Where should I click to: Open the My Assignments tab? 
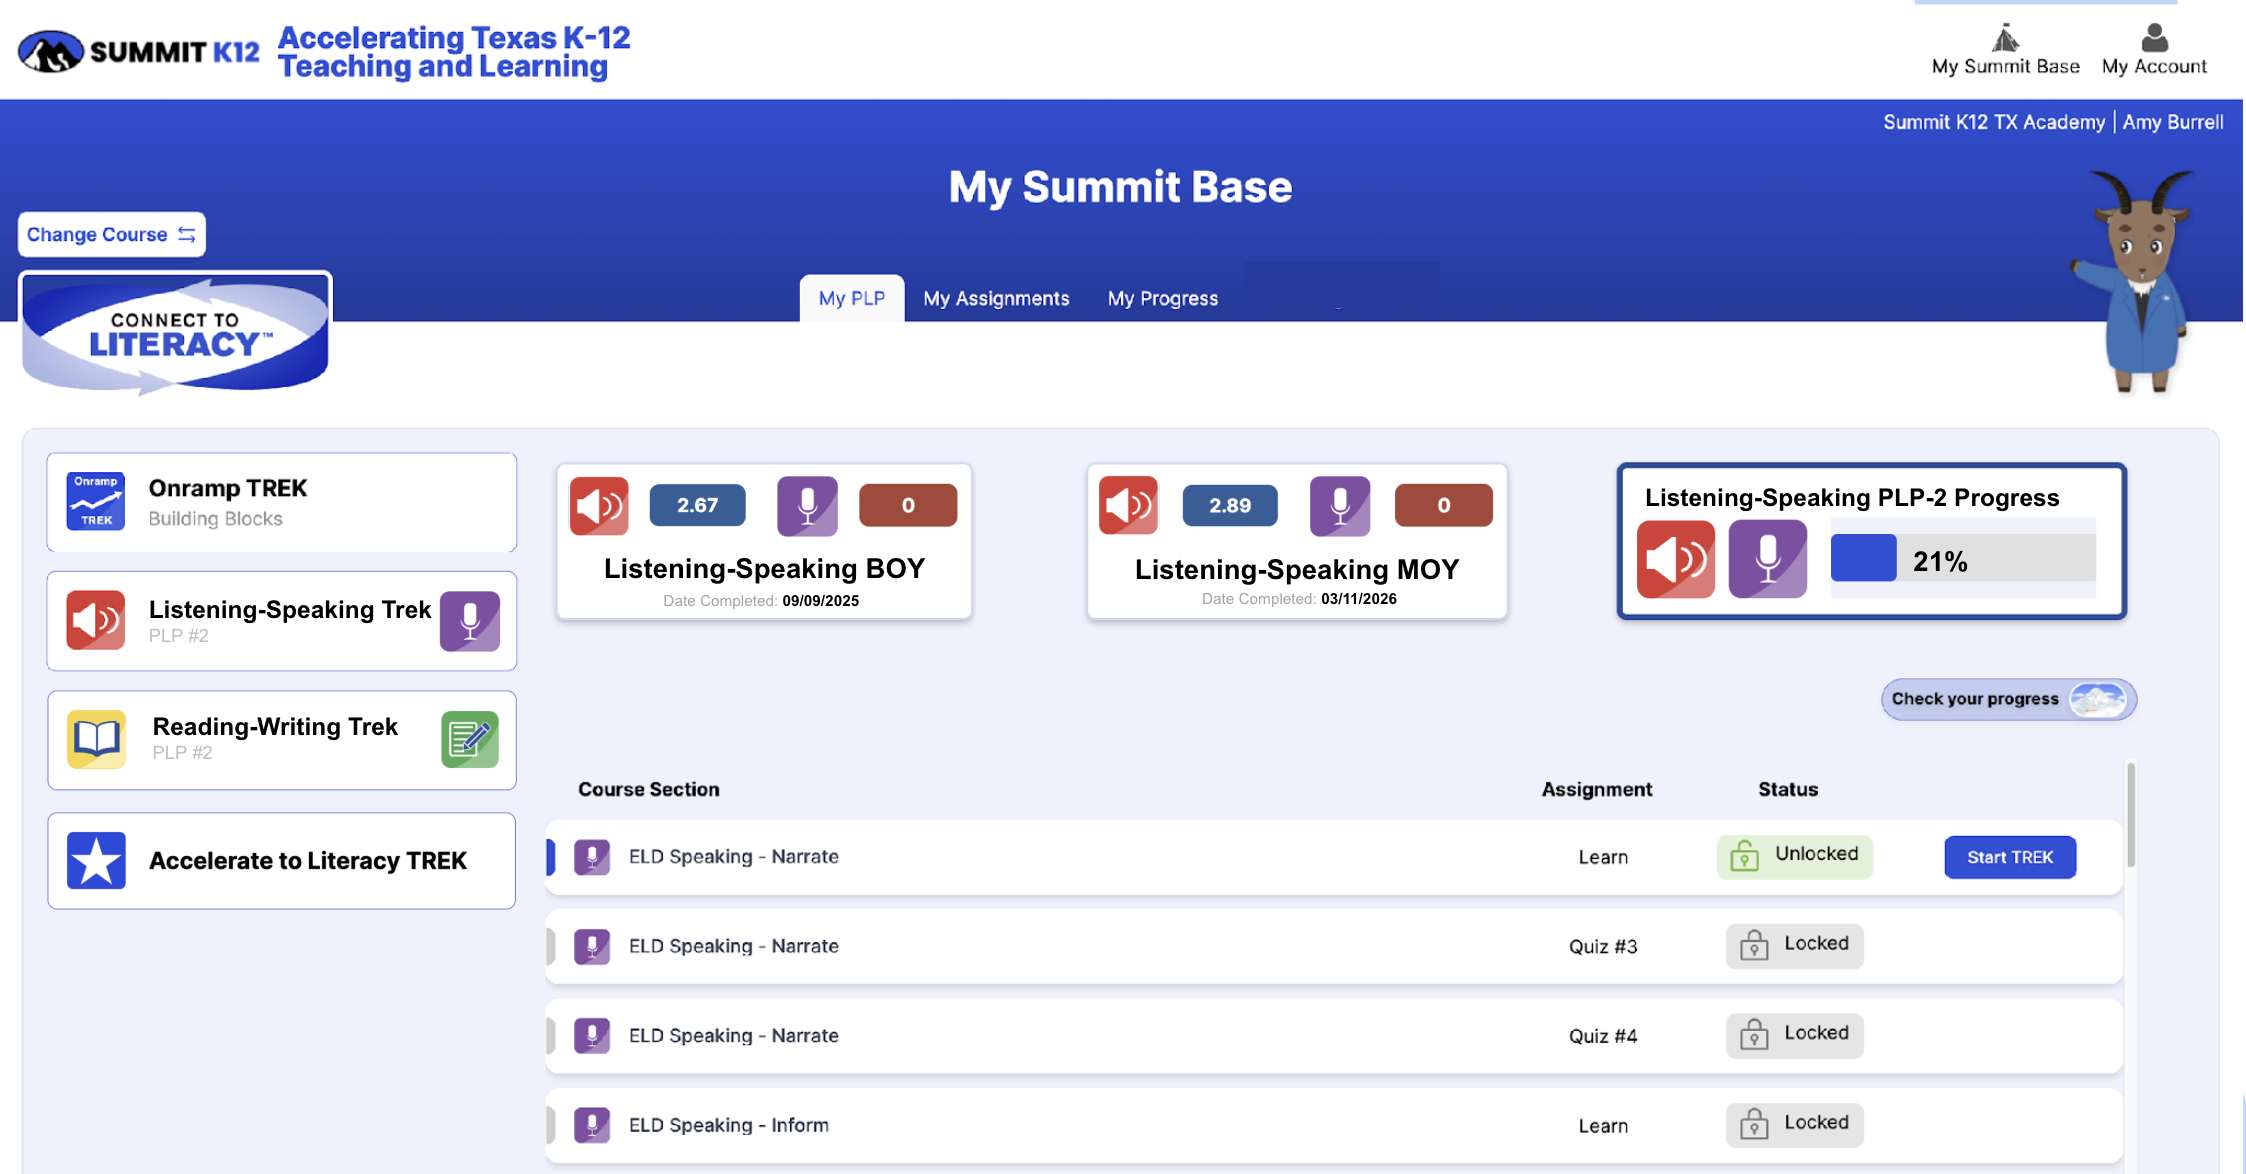click(996, 298)
